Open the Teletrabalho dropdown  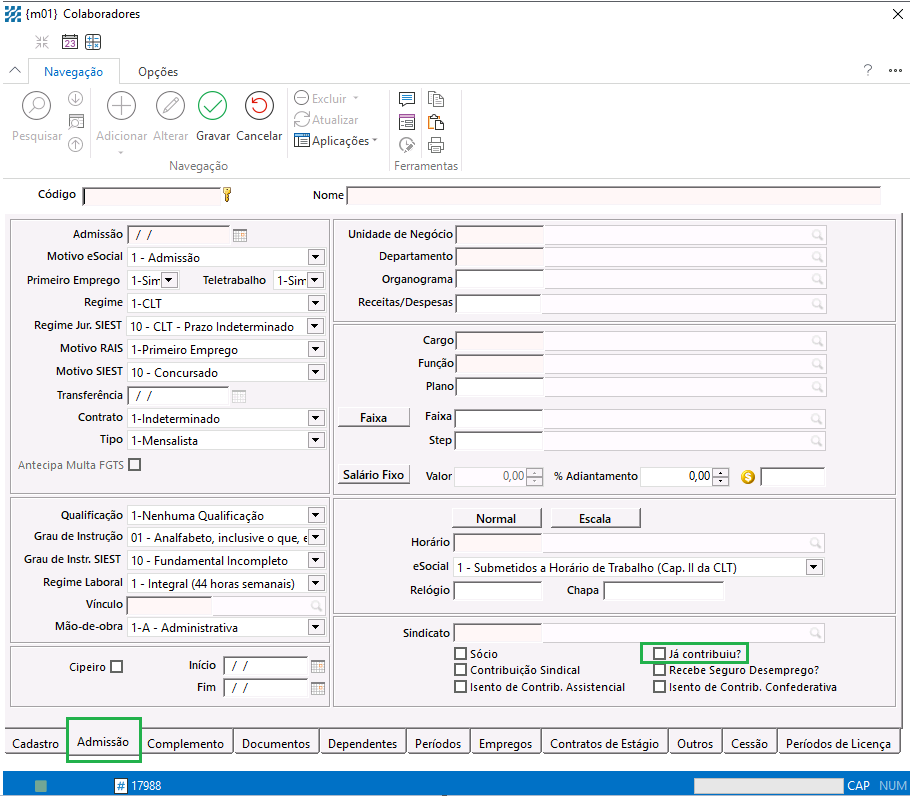point(315,280)
